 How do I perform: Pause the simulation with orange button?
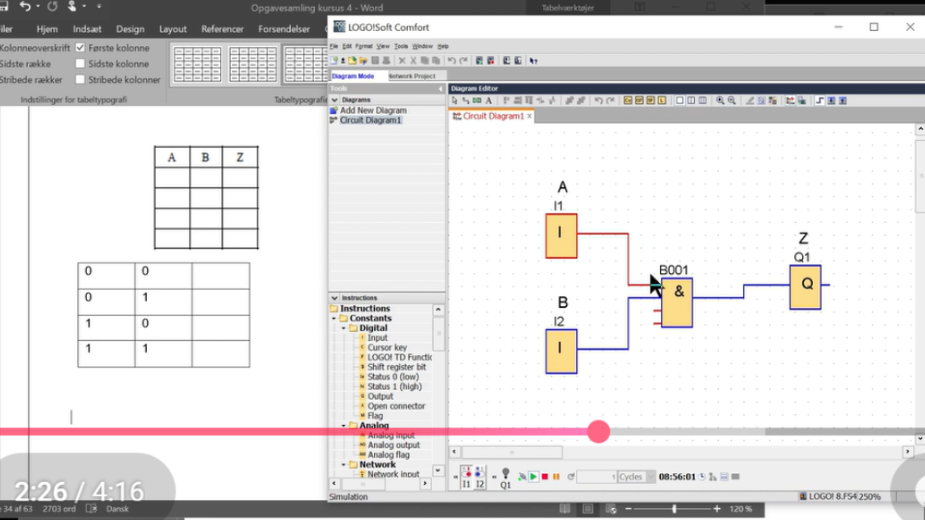pyautogui.click(x=556, y=476)
